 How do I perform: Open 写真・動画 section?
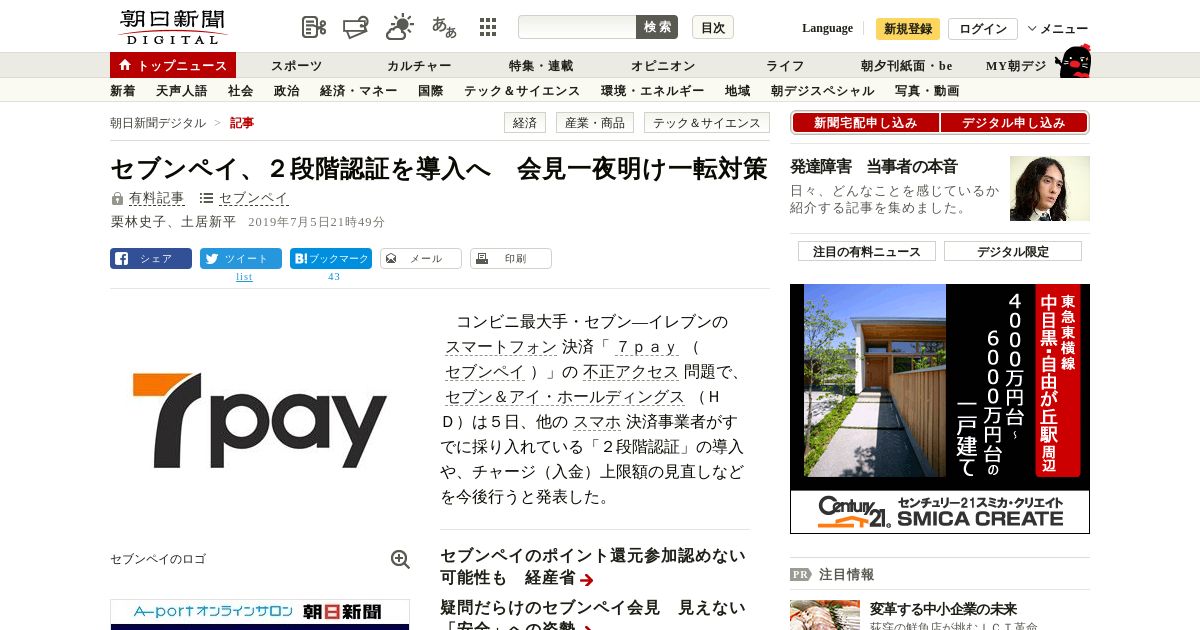coord(927,90)
